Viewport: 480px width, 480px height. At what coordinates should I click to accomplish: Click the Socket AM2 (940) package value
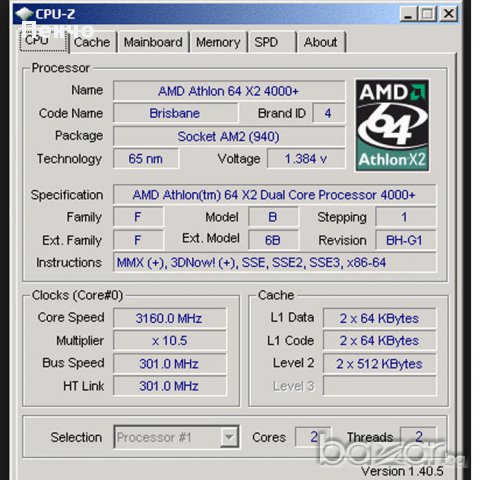tap(229, 136)
